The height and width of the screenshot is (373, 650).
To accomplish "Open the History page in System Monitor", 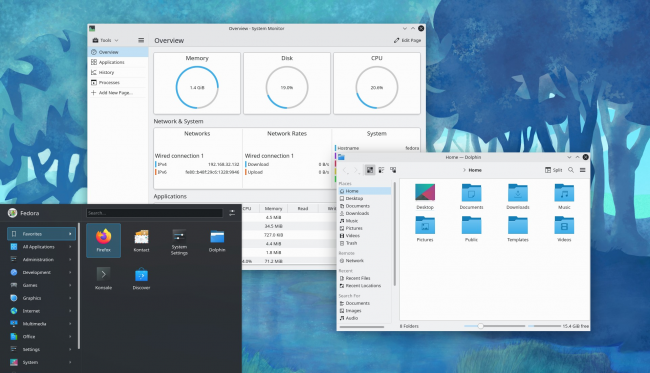I will tap(118, 72).
